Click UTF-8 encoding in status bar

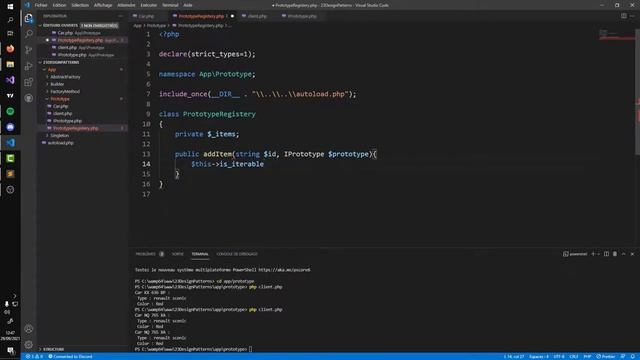[559, 356]
